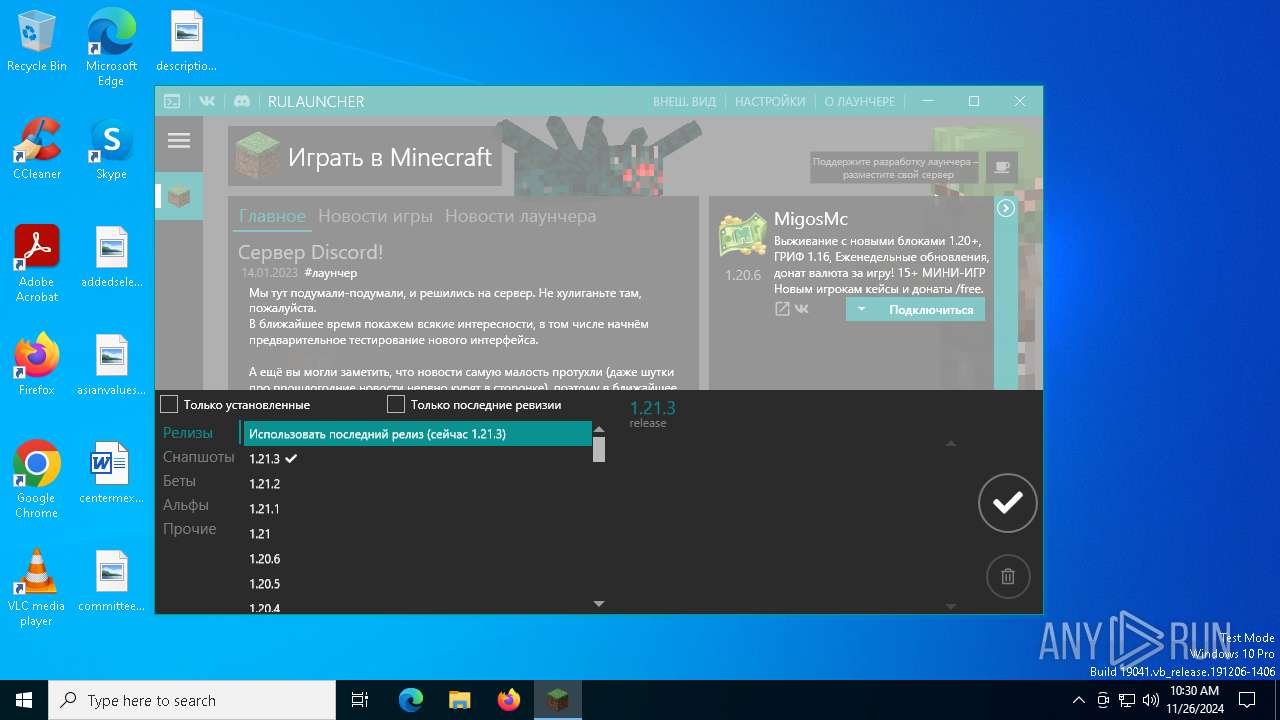Screen dimensions: 1280x720
Task: Select version 1.20.5 in list
Action: coord(418,583)
